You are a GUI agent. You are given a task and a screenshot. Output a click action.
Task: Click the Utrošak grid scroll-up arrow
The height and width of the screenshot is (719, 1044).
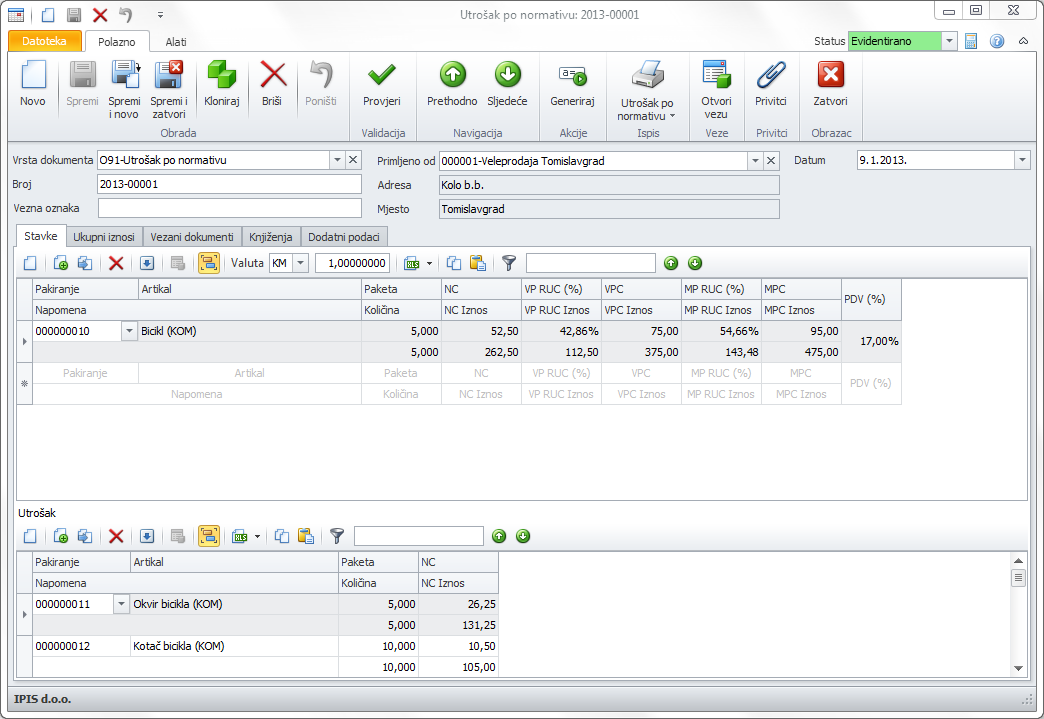(1018, 561)
